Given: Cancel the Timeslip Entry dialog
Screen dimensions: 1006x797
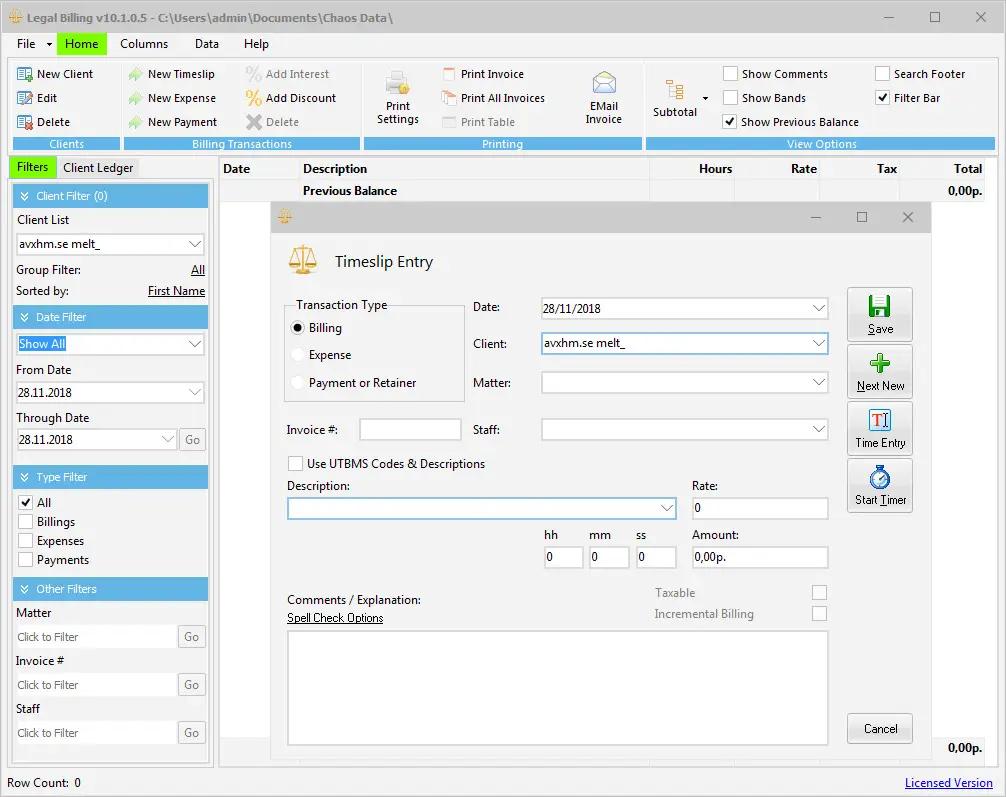Looking at the screenshot, I should (x=880, y=728).
